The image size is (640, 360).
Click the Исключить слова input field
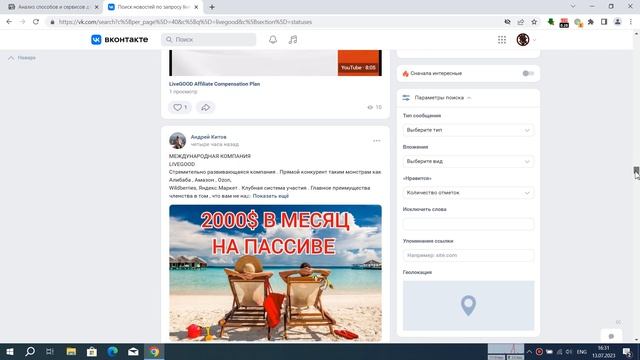click(468, 224)
